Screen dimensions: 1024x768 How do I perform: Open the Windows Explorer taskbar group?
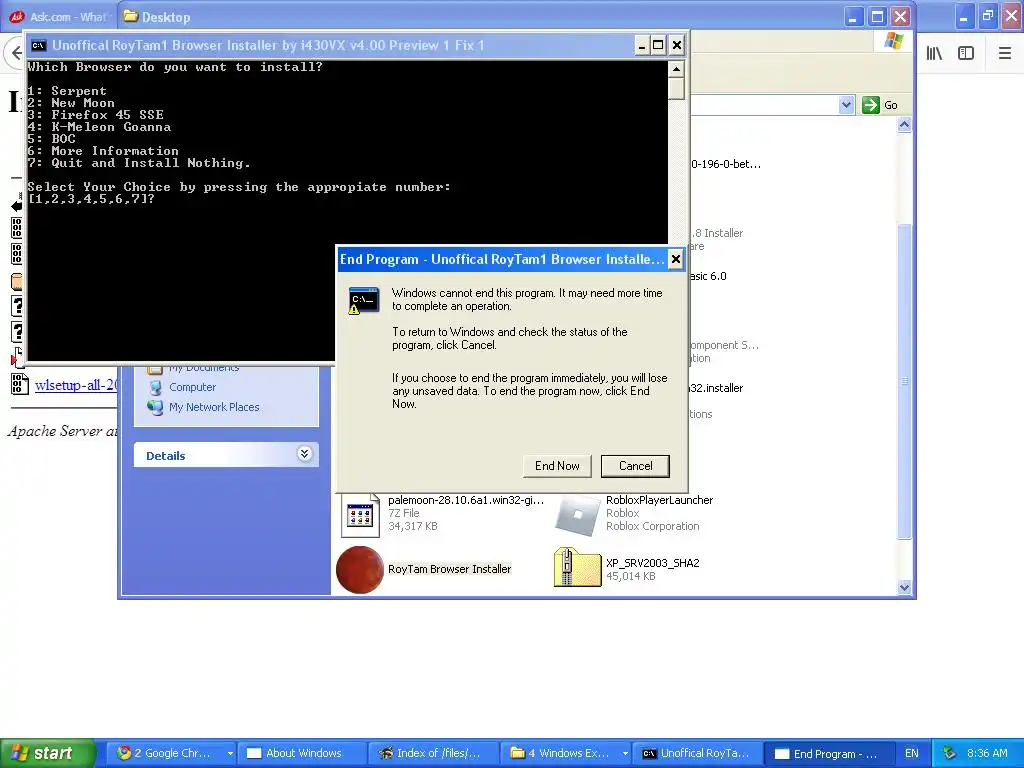tap(566, 753)
